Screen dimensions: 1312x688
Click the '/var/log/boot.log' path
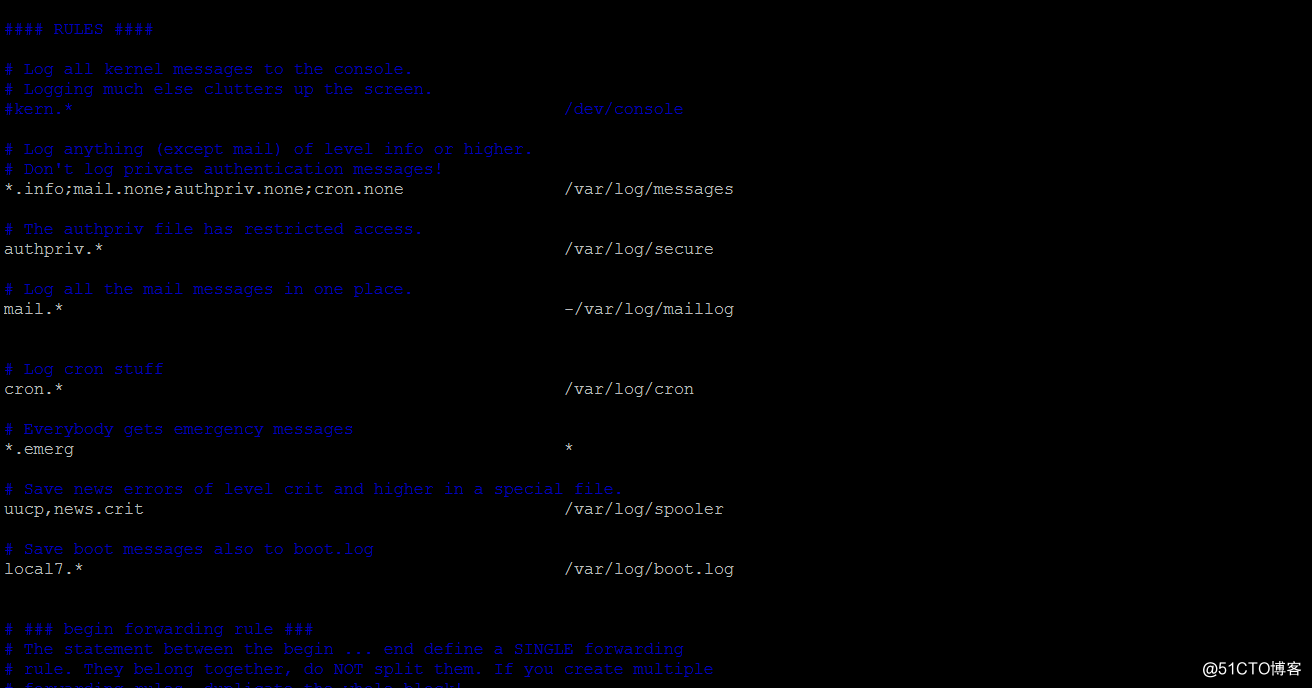(649, 569)
